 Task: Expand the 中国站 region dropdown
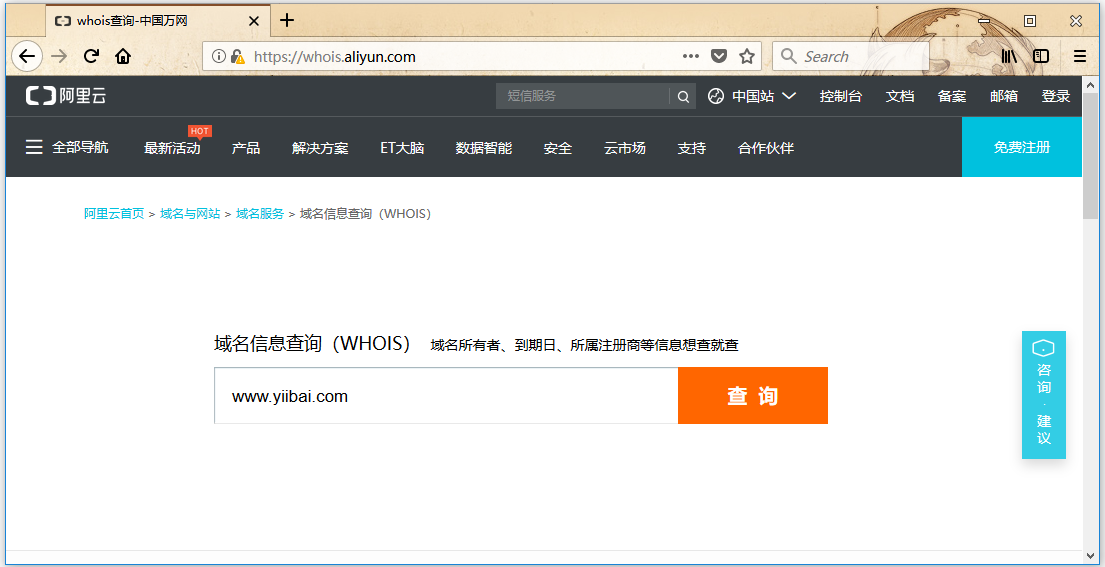(752, 97)
